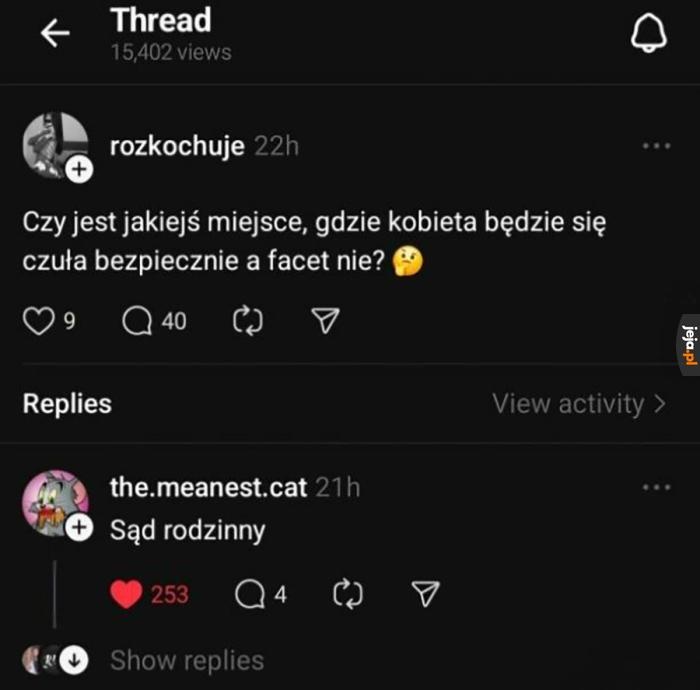Open more options for rozkochuje post

point(656,146)
